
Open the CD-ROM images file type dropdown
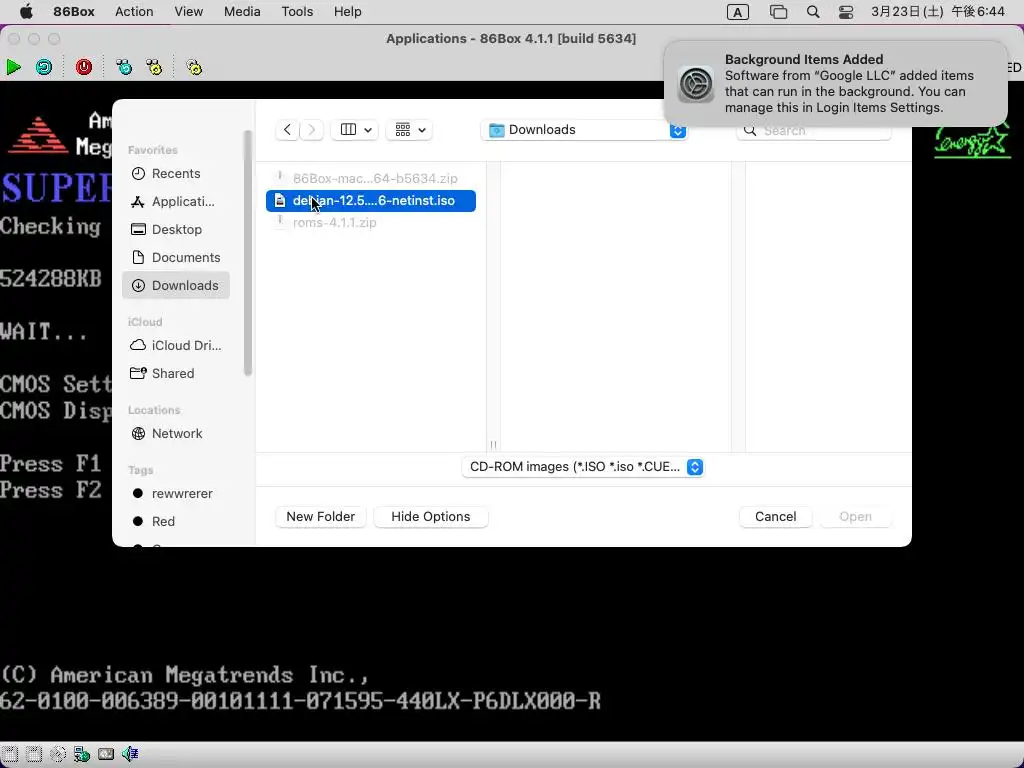[x=583, y=467]
